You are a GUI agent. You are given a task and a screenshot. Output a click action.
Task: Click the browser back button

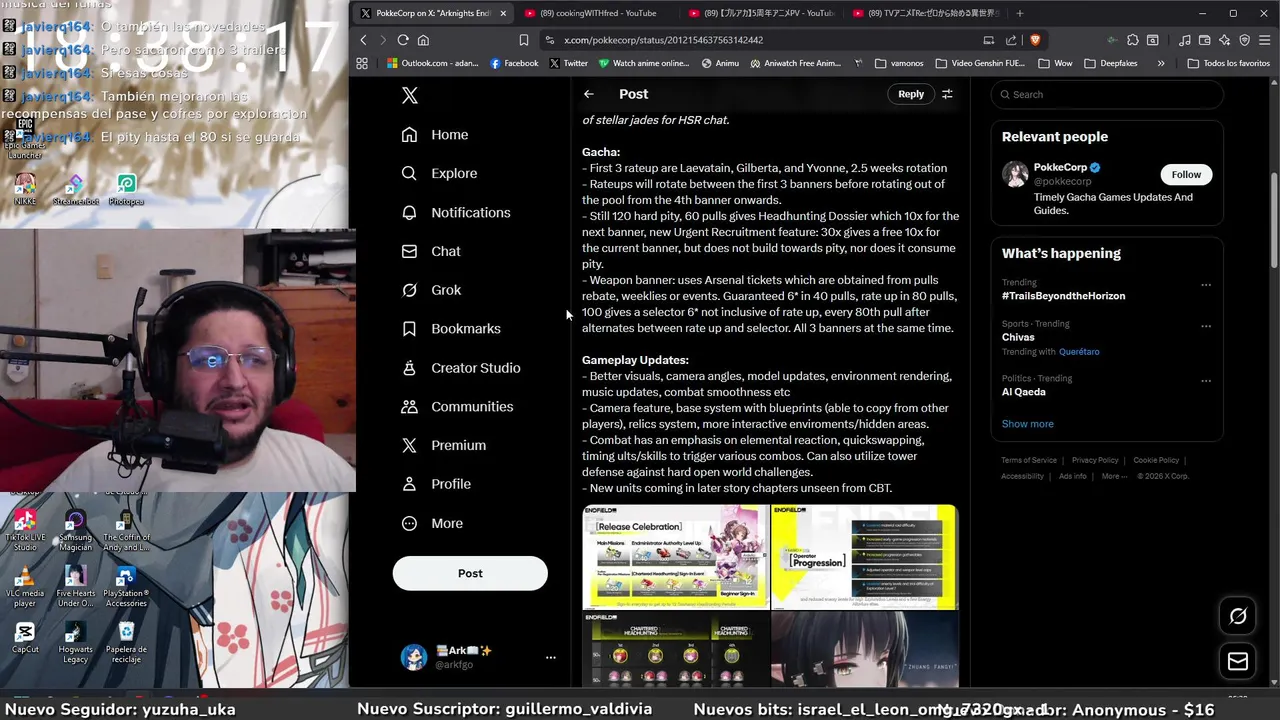363,40
